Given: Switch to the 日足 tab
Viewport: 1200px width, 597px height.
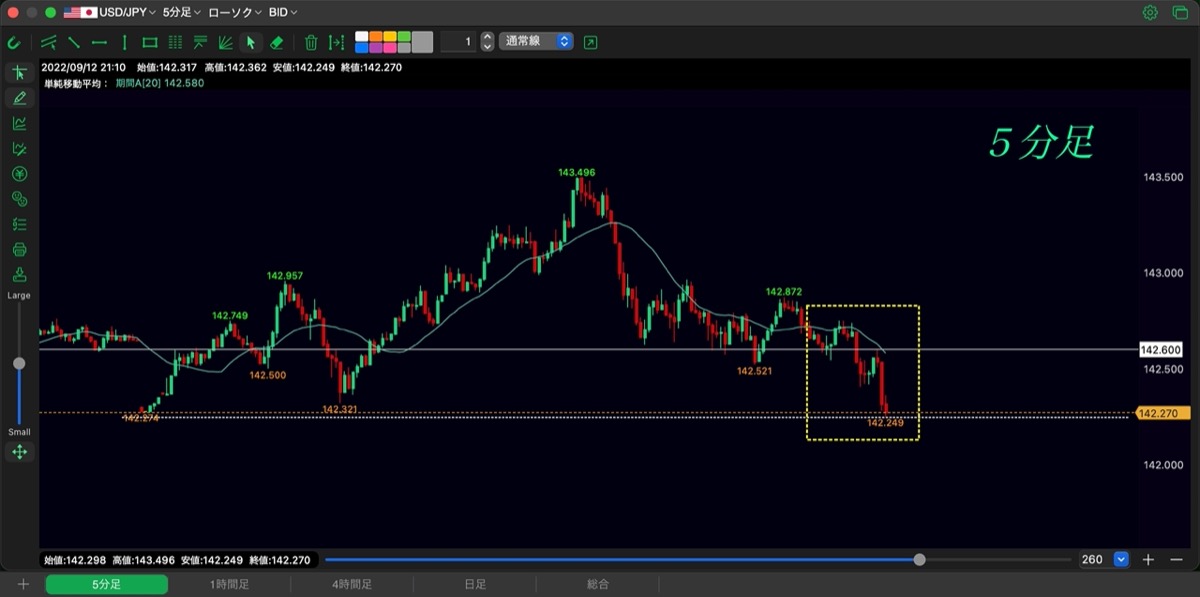Looking at the screenshot, I should (x=475, y=584).
